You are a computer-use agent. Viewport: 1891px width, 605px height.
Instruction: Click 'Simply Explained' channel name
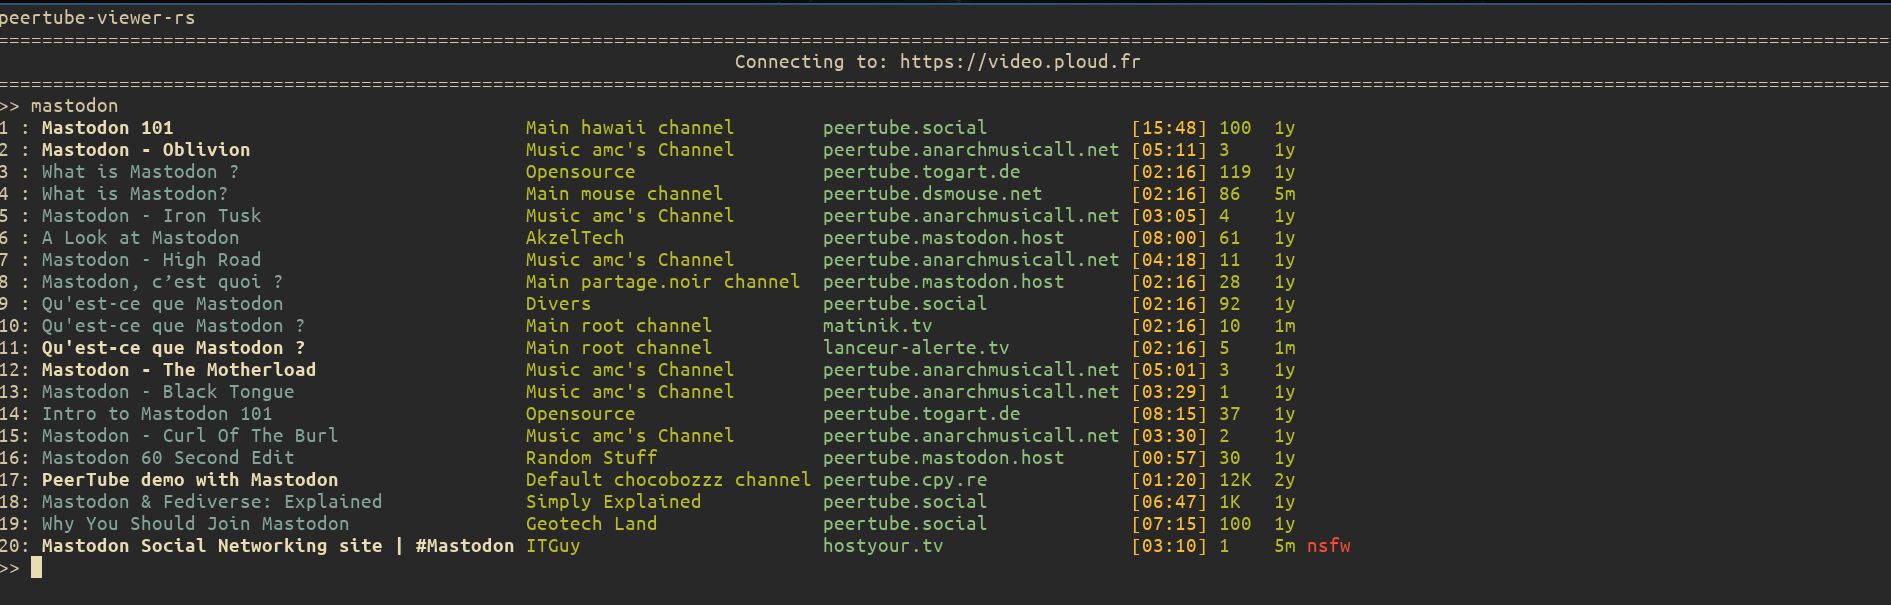point(613,502)
